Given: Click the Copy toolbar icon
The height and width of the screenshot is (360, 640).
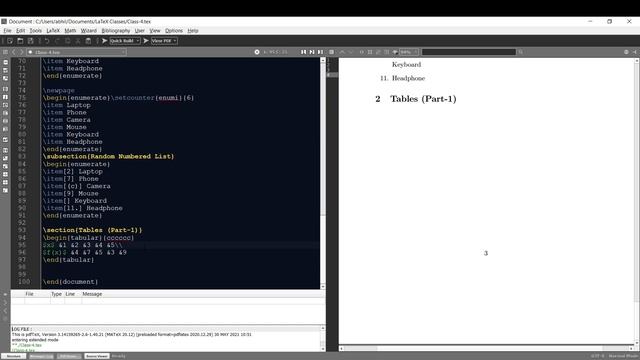Looking at the screenshot, I should coord(68,41).
